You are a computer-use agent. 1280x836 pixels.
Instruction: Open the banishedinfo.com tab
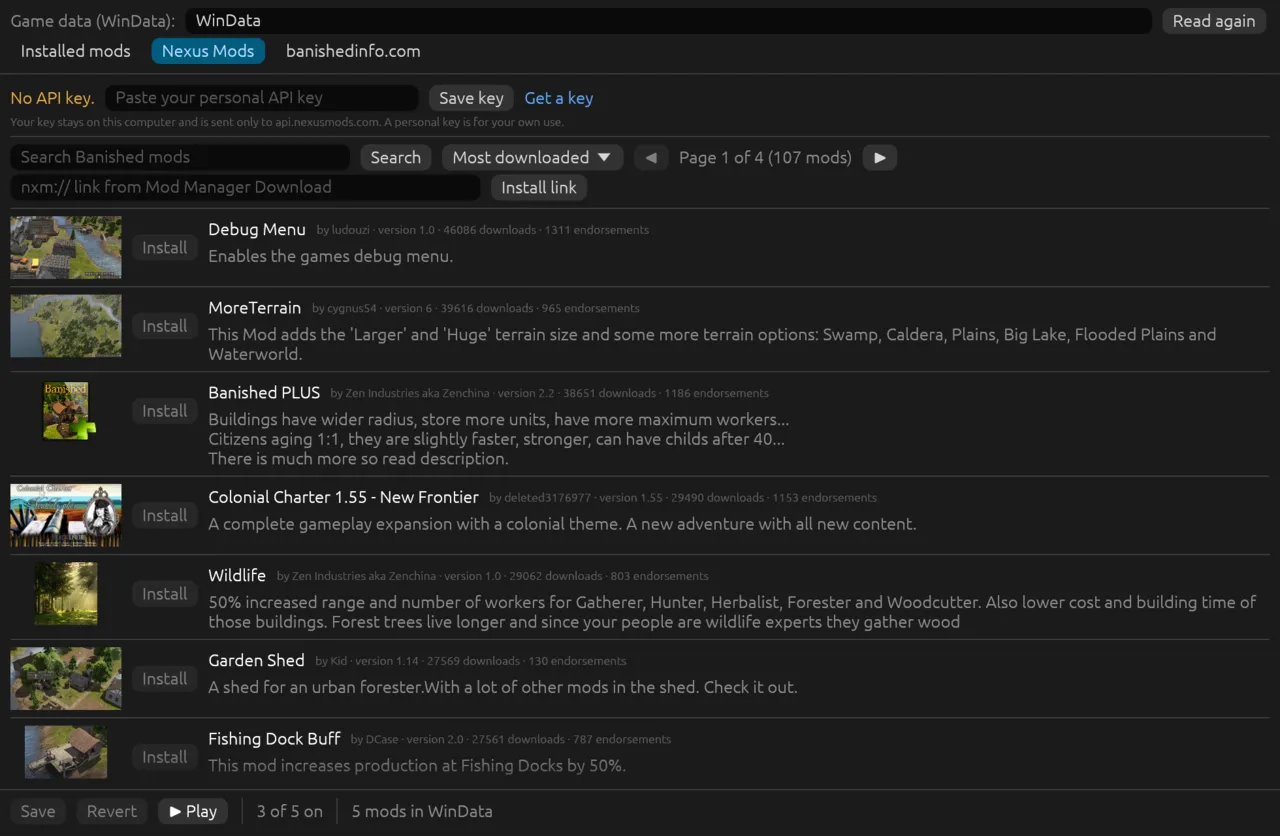click(x=353, y=51)
